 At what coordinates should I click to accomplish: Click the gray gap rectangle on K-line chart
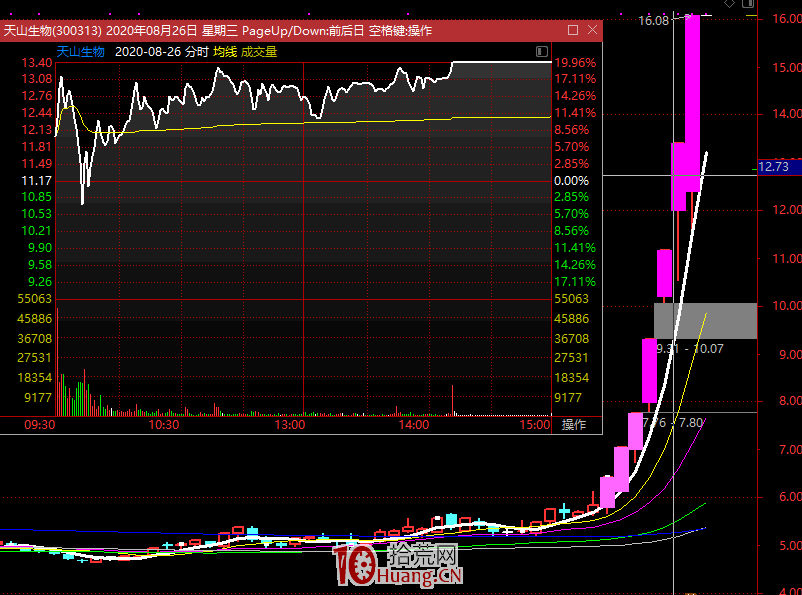point(705,321)
